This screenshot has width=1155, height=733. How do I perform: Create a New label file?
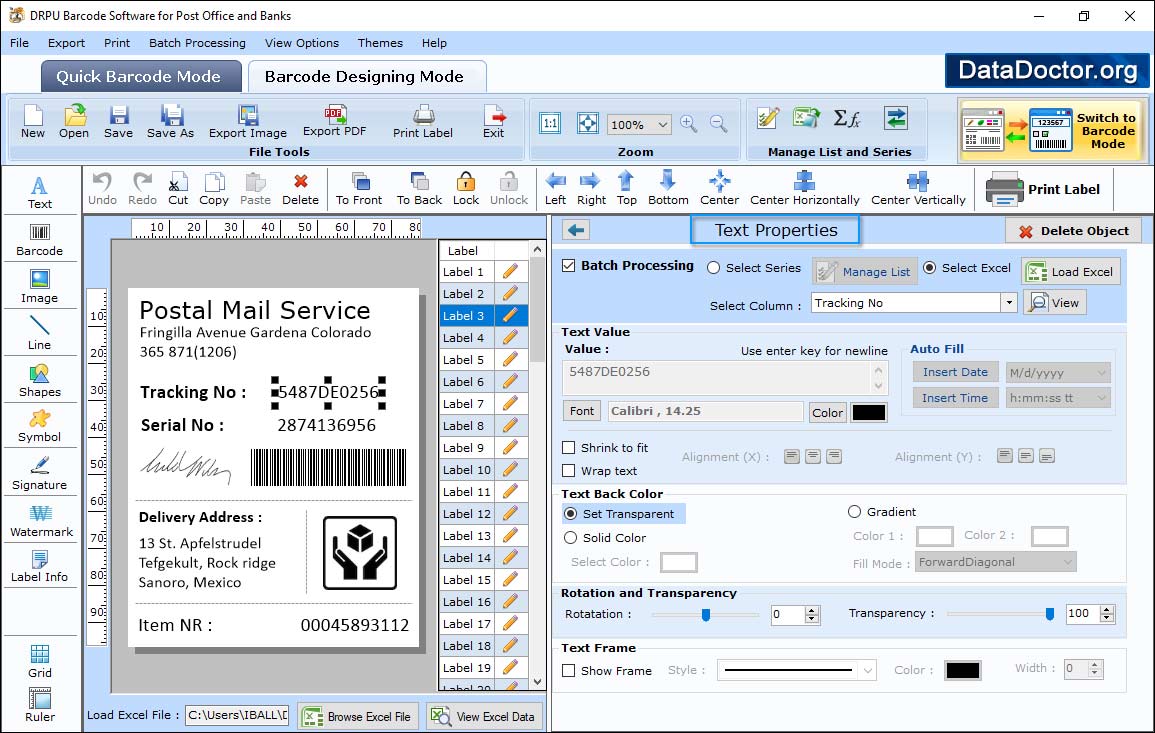(x=32, y=122)
